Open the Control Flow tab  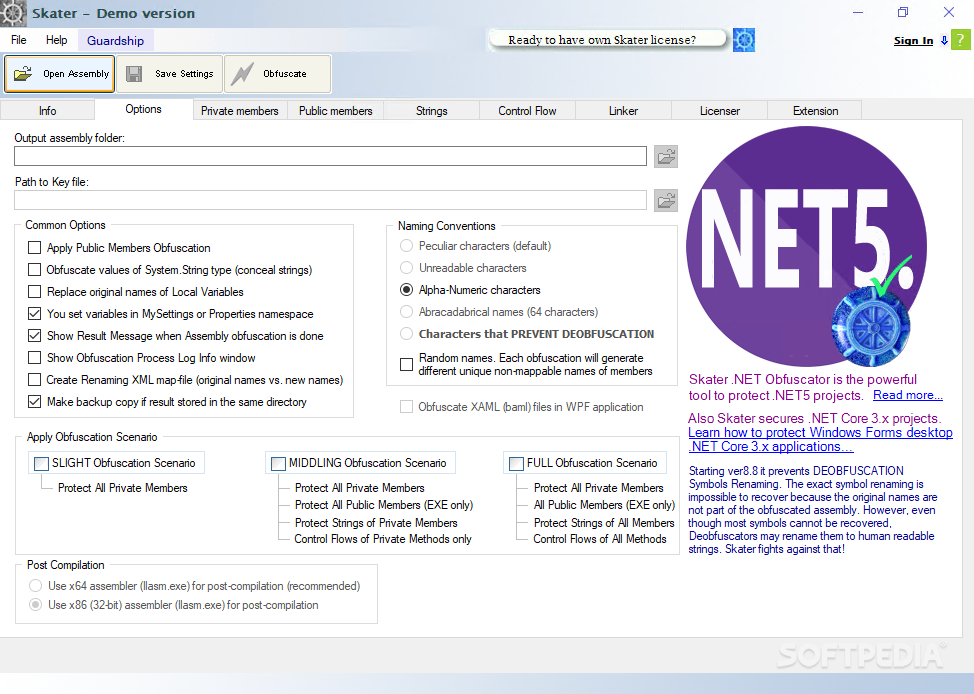pyautogui.click(x=527, y=111)
